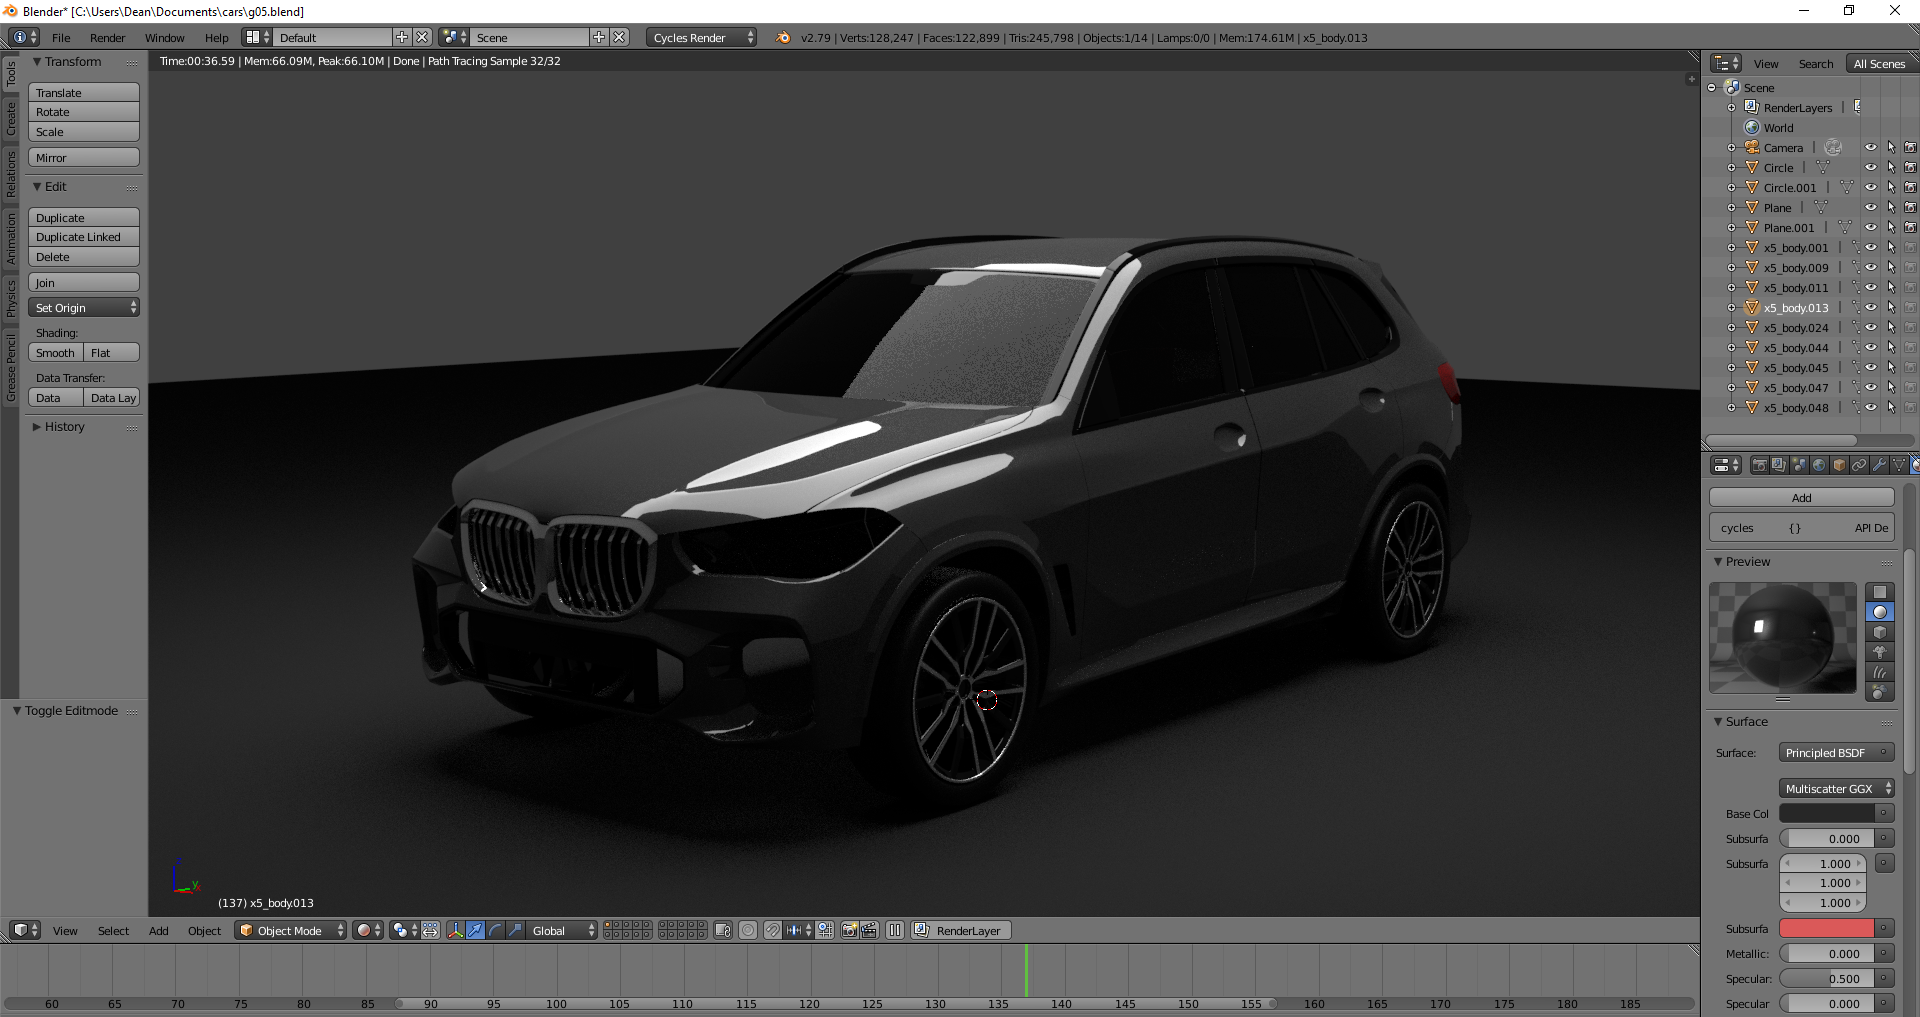Enable scale manipulator icon
1920x1017 pixels.
(x=516, y=930)
